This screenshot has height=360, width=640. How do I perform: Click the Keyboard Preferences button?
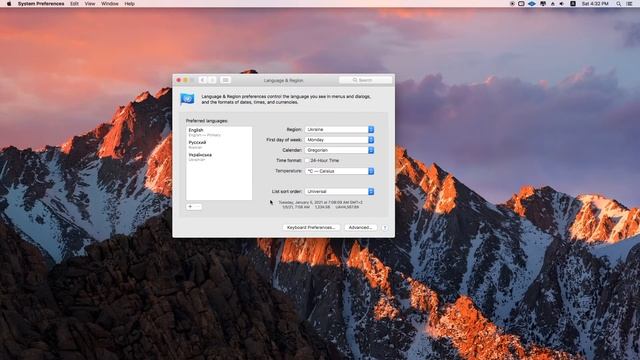[x=311, y=227]
